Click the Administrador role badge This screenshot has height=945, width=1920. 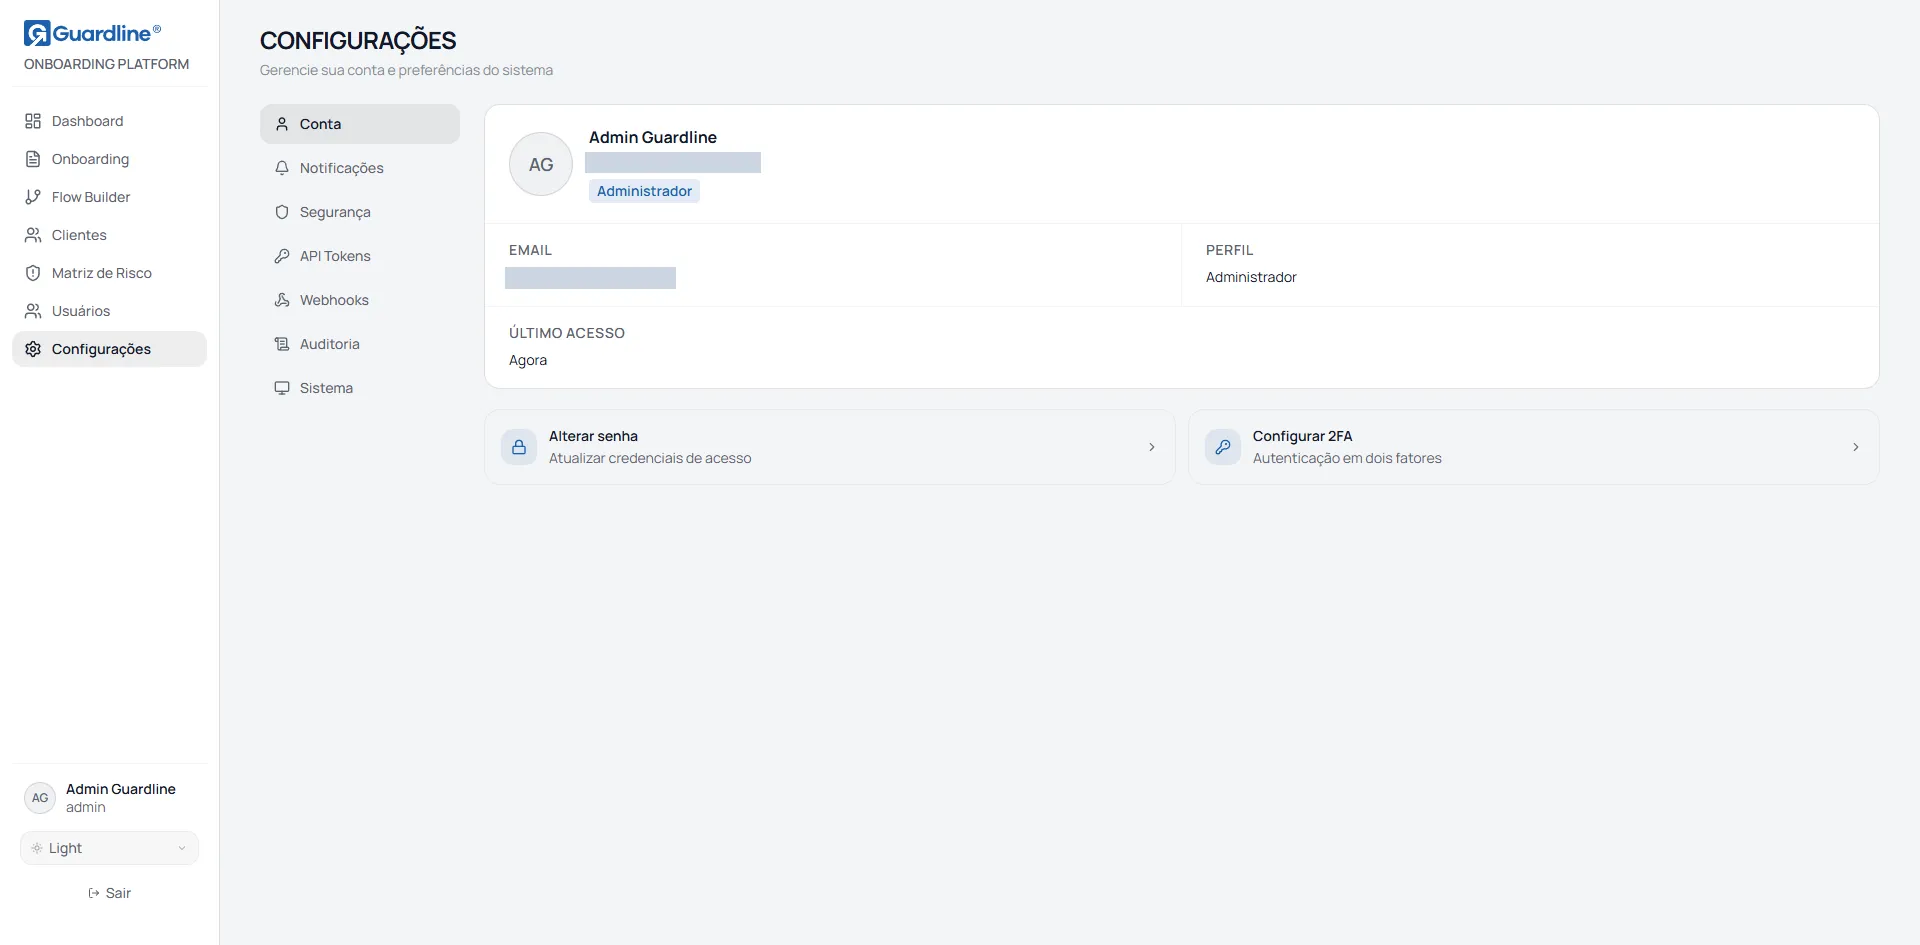click(x=644, y=191)
